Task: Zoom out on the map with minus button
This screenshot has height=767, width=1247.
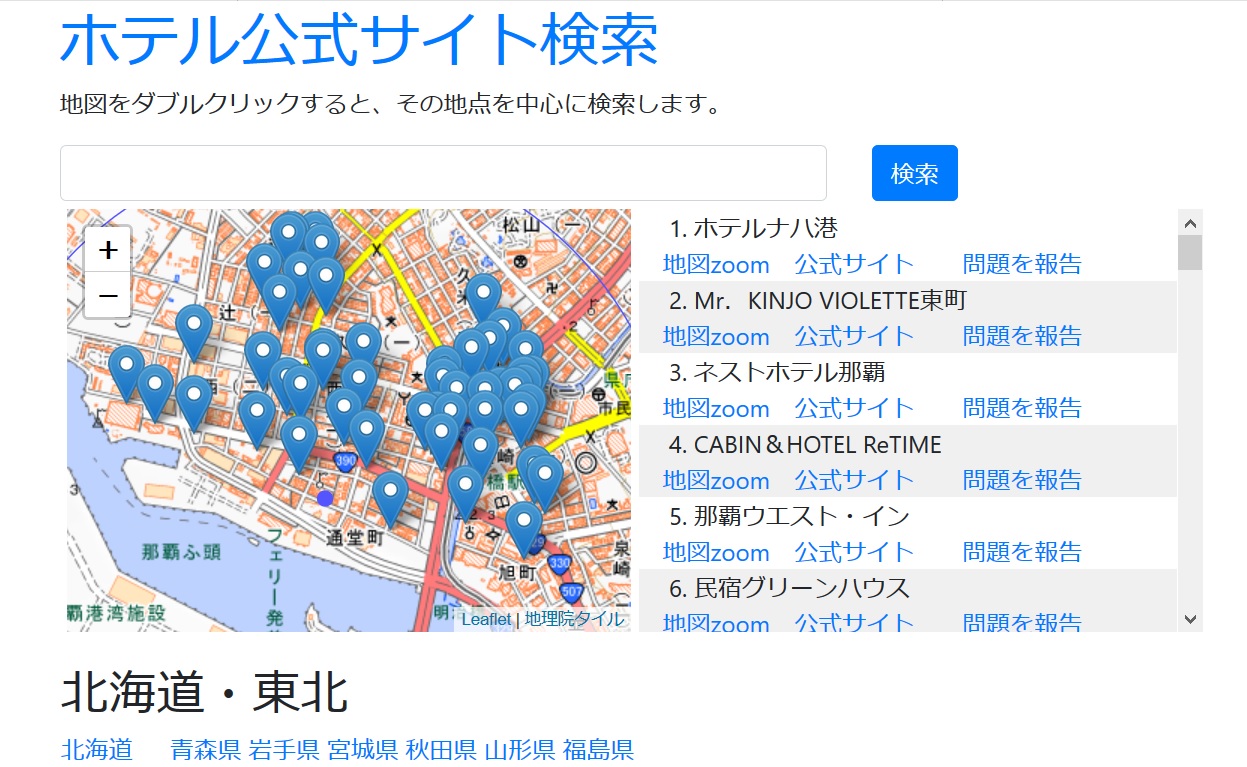Action: click(x=107, y=295)
